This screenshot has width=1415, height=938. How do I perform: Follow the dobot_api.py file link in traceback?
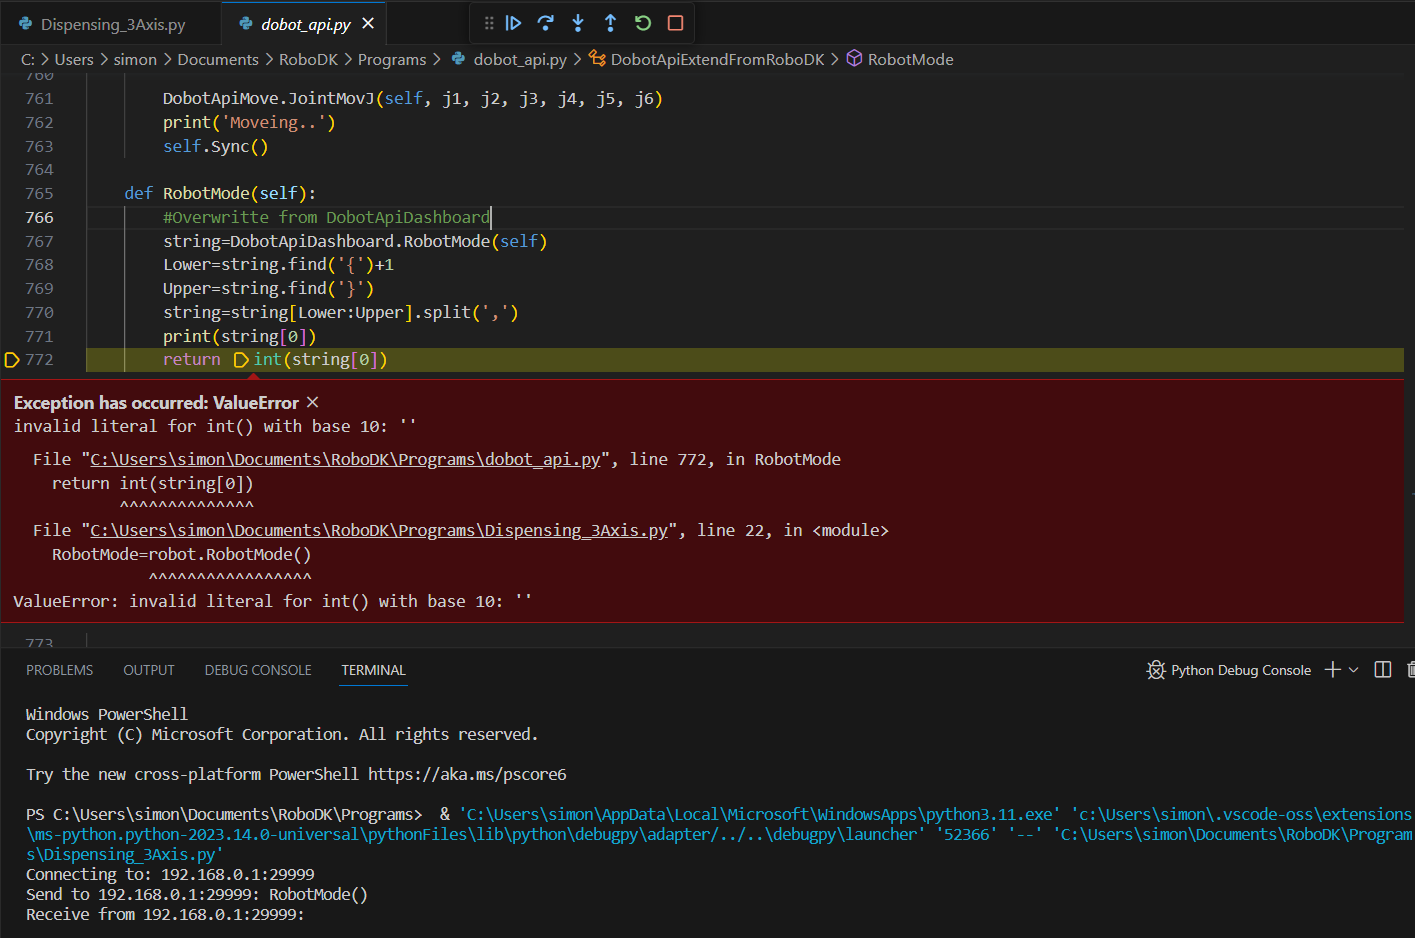coord(345,460)
